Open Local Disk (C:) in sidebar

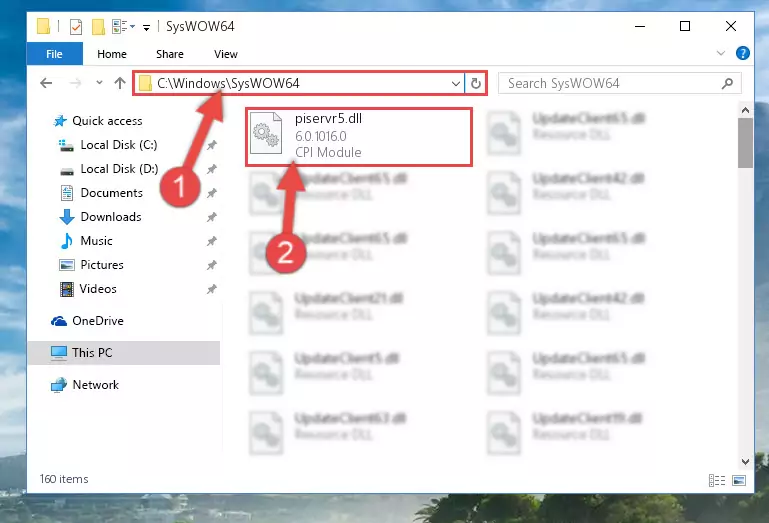coord(119,145)
